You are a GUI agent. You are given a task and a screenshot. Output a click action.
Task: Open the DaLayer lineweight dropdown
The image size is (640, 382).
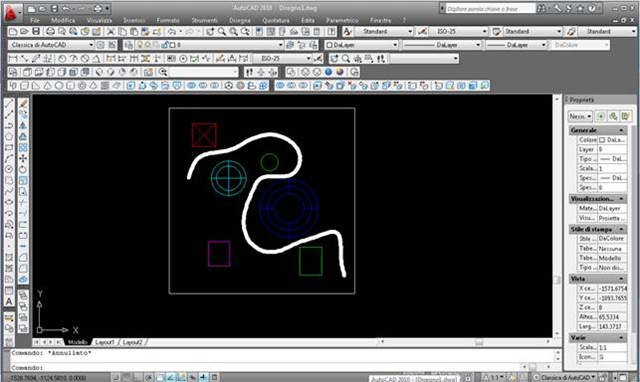(x=516, y=45)
